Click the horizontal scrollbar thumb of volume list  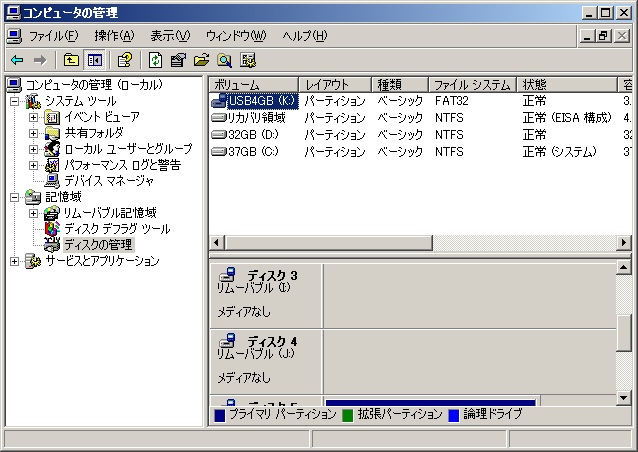[328, 243]
